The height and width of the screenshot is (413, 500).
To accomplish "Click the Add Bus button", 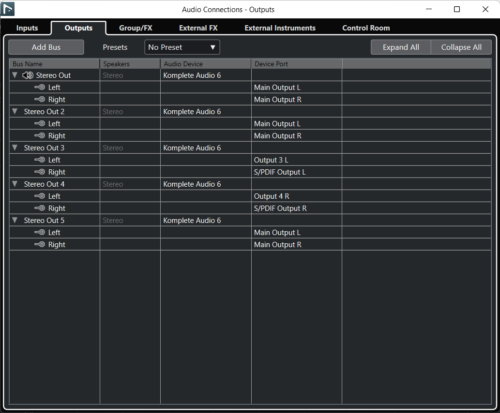I will coord(46,47).
